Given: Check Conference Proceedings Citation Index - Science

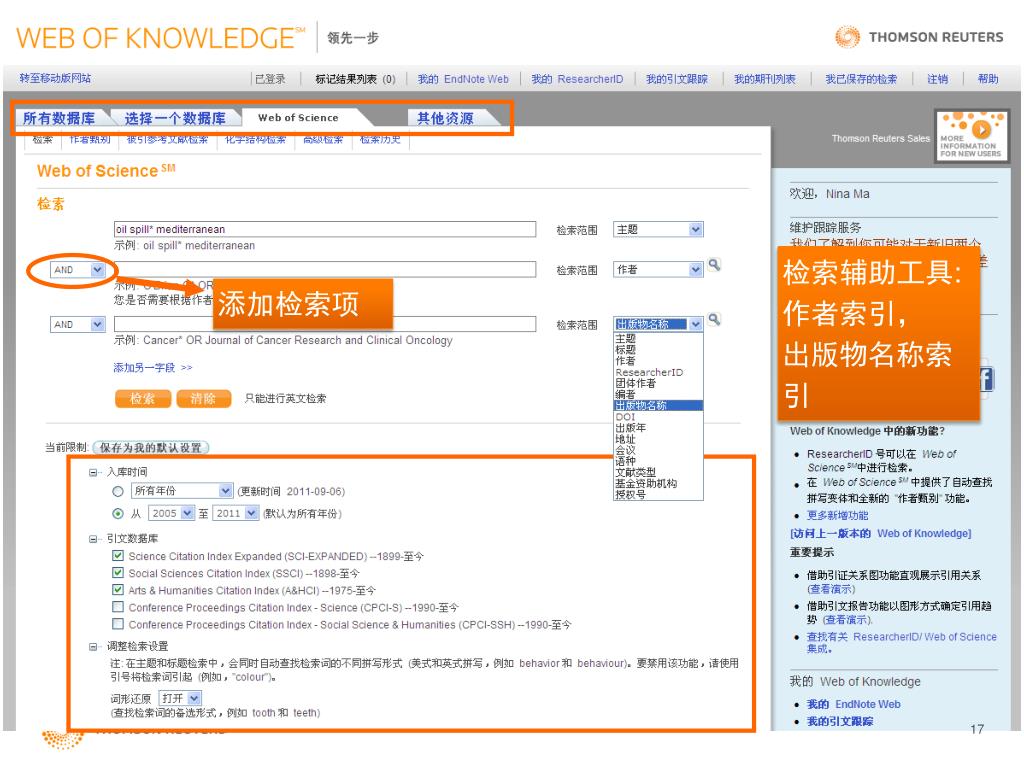Looking at the screenshot, I should coord(118,607).
